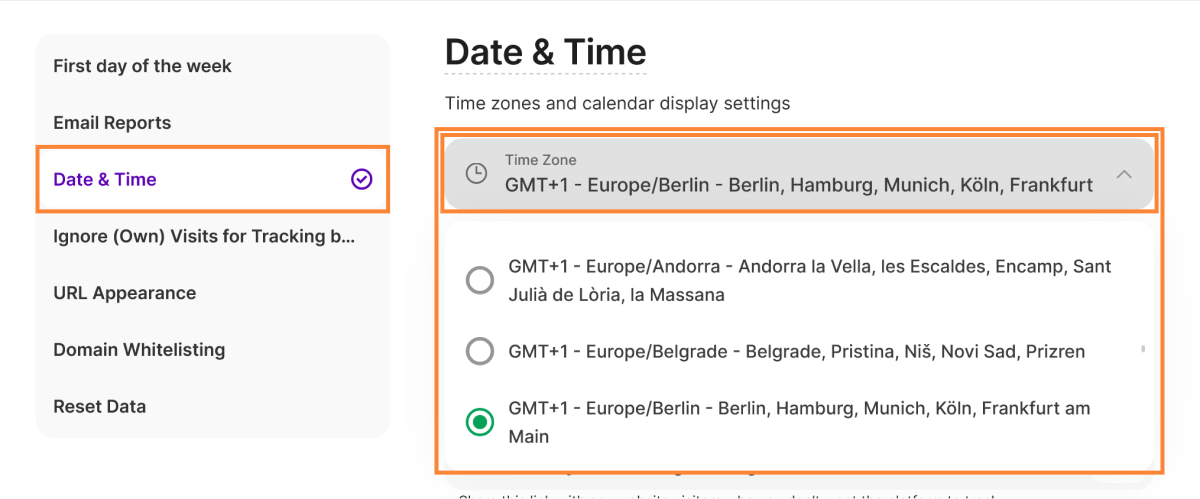Open Domain Whitelisting settings
The image size is (1200, 499).
[x=139, y=350]
